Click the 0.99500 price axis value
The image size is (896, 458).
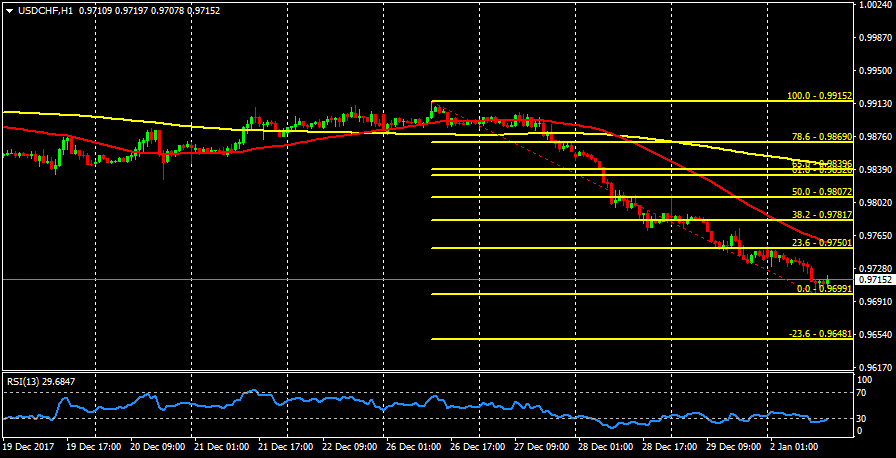tap(875, 71)
